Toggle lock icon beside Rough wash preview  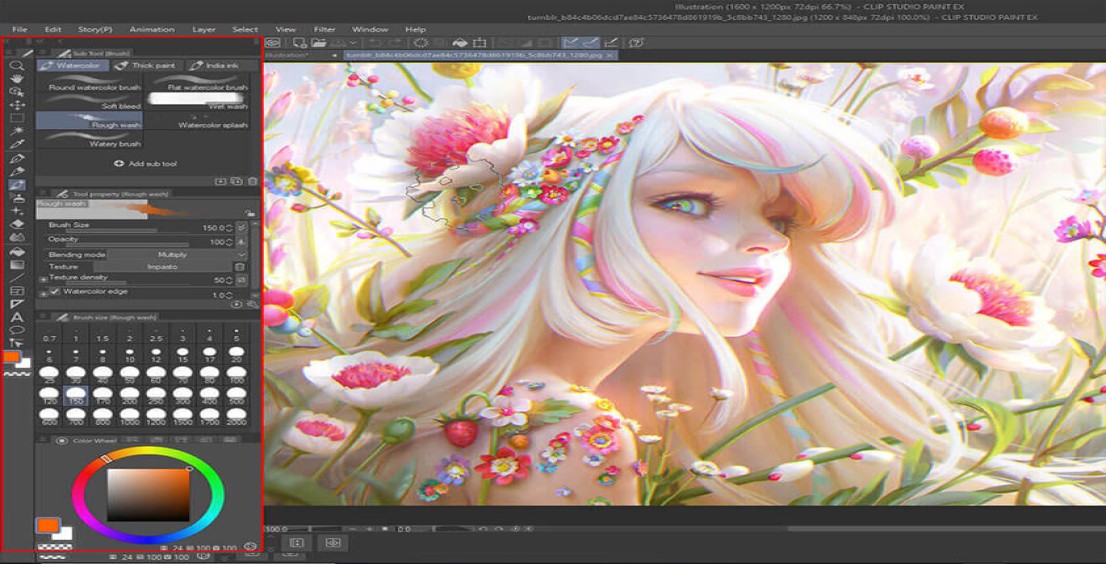coord(249,212)
